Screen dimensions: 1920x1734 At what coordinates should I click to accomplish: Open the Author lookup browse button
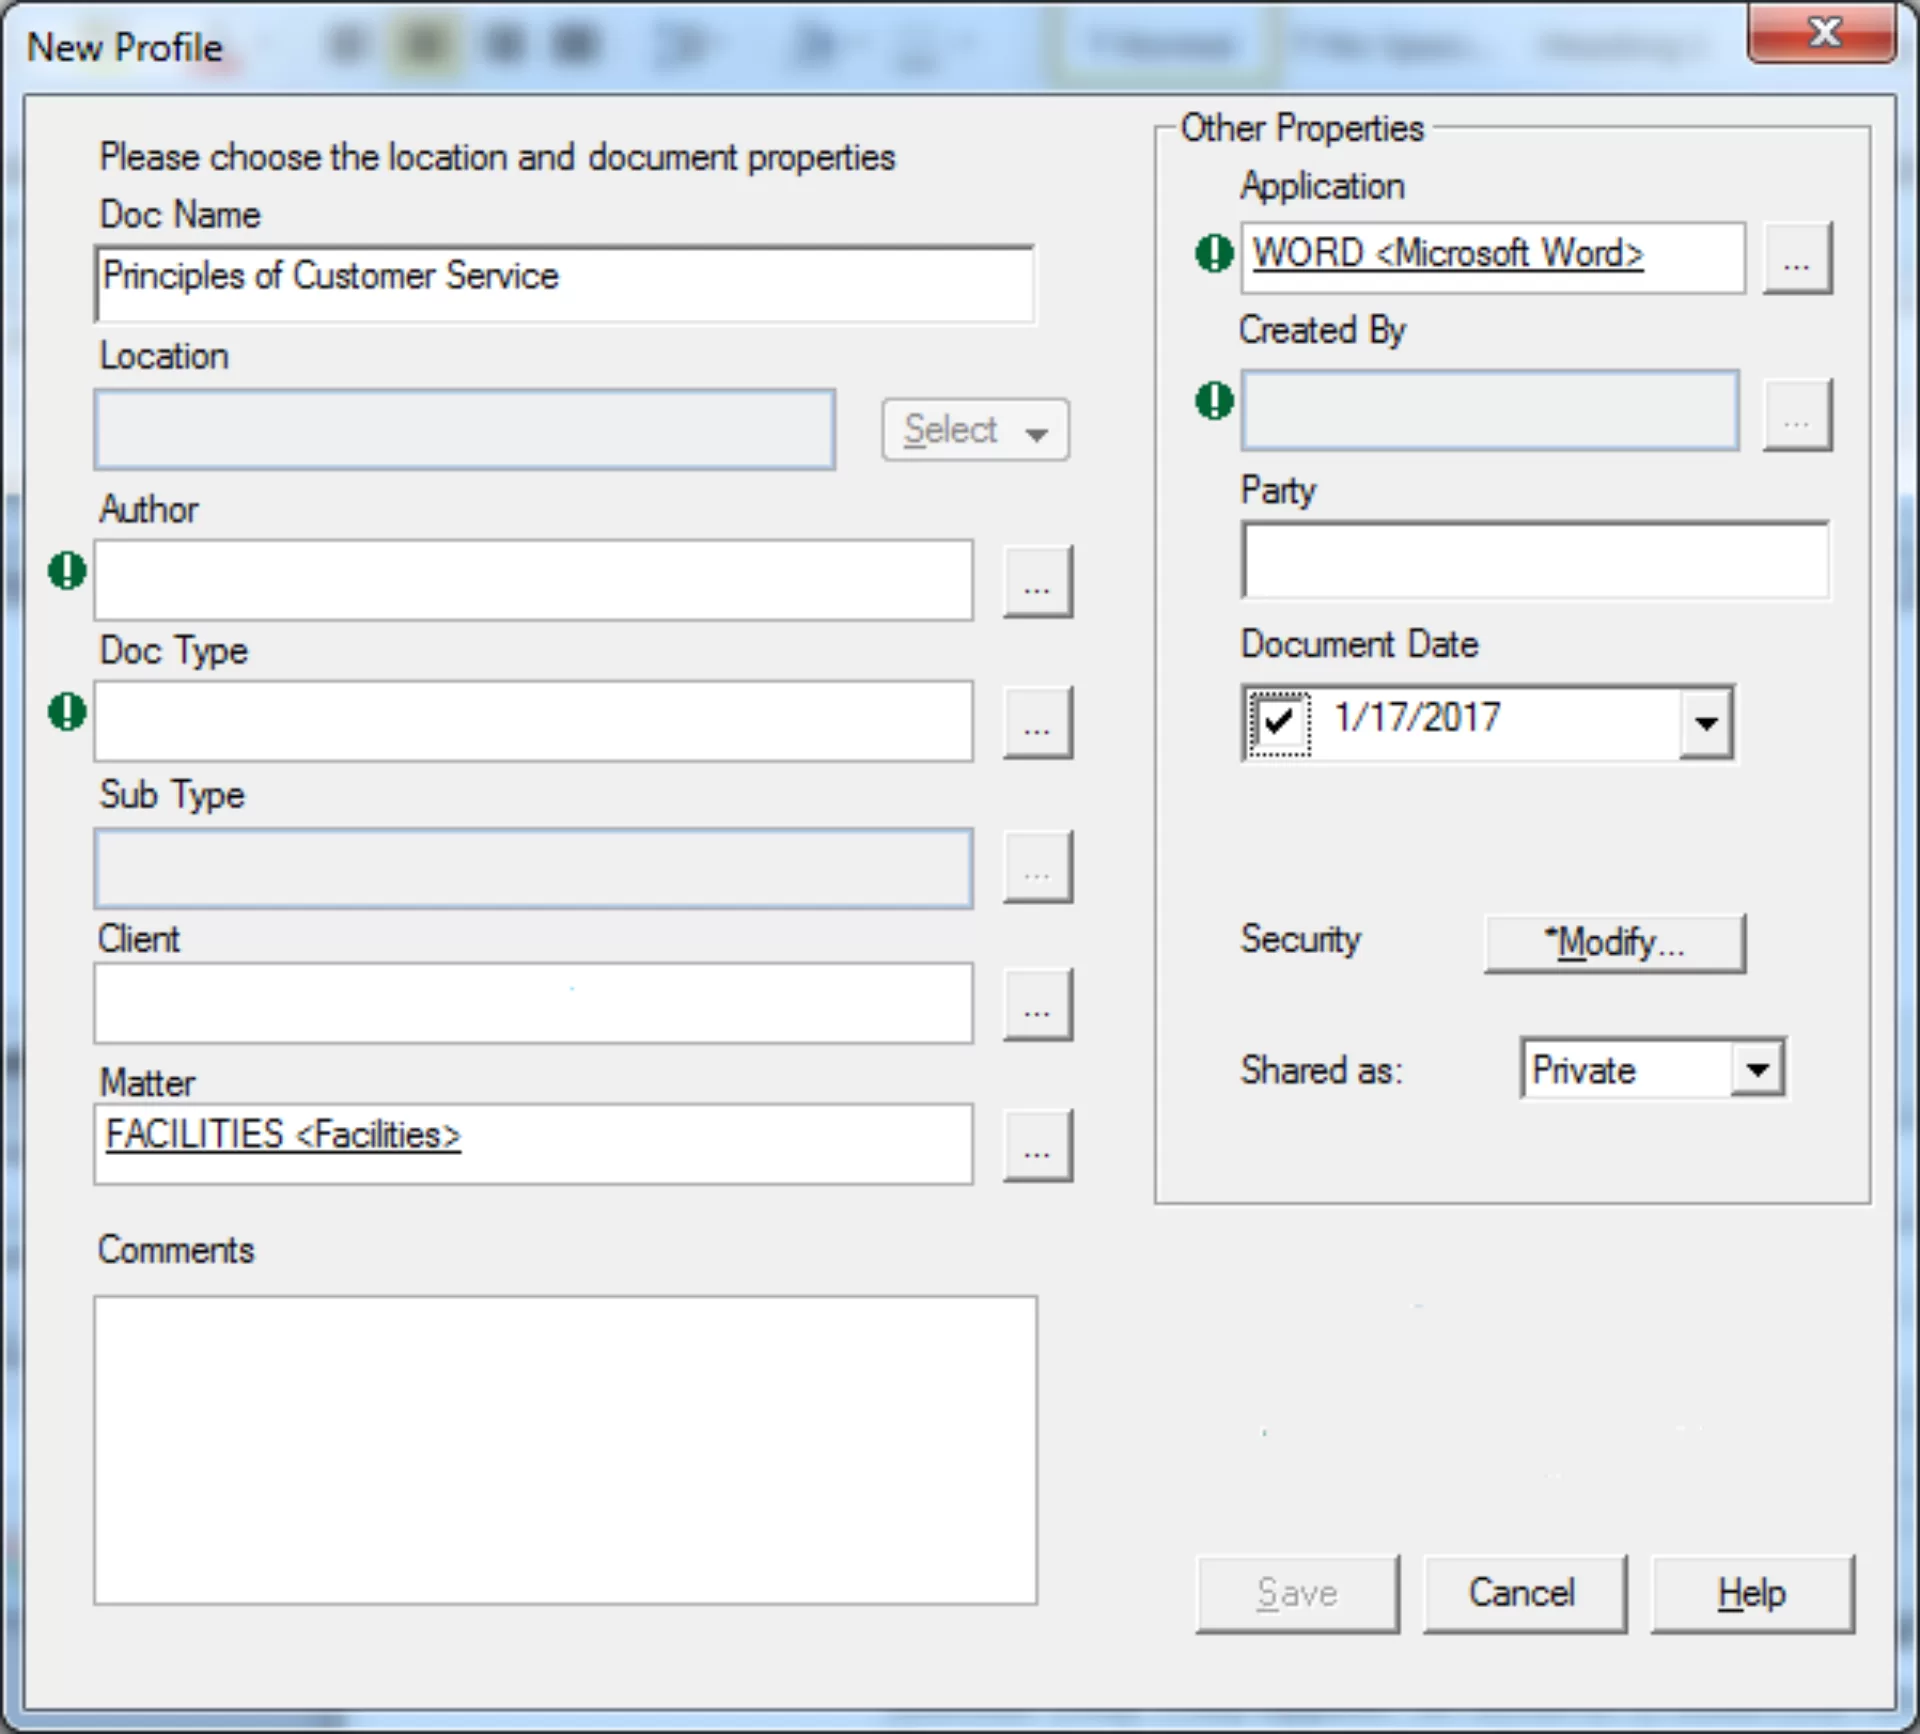coord(1038,581)
